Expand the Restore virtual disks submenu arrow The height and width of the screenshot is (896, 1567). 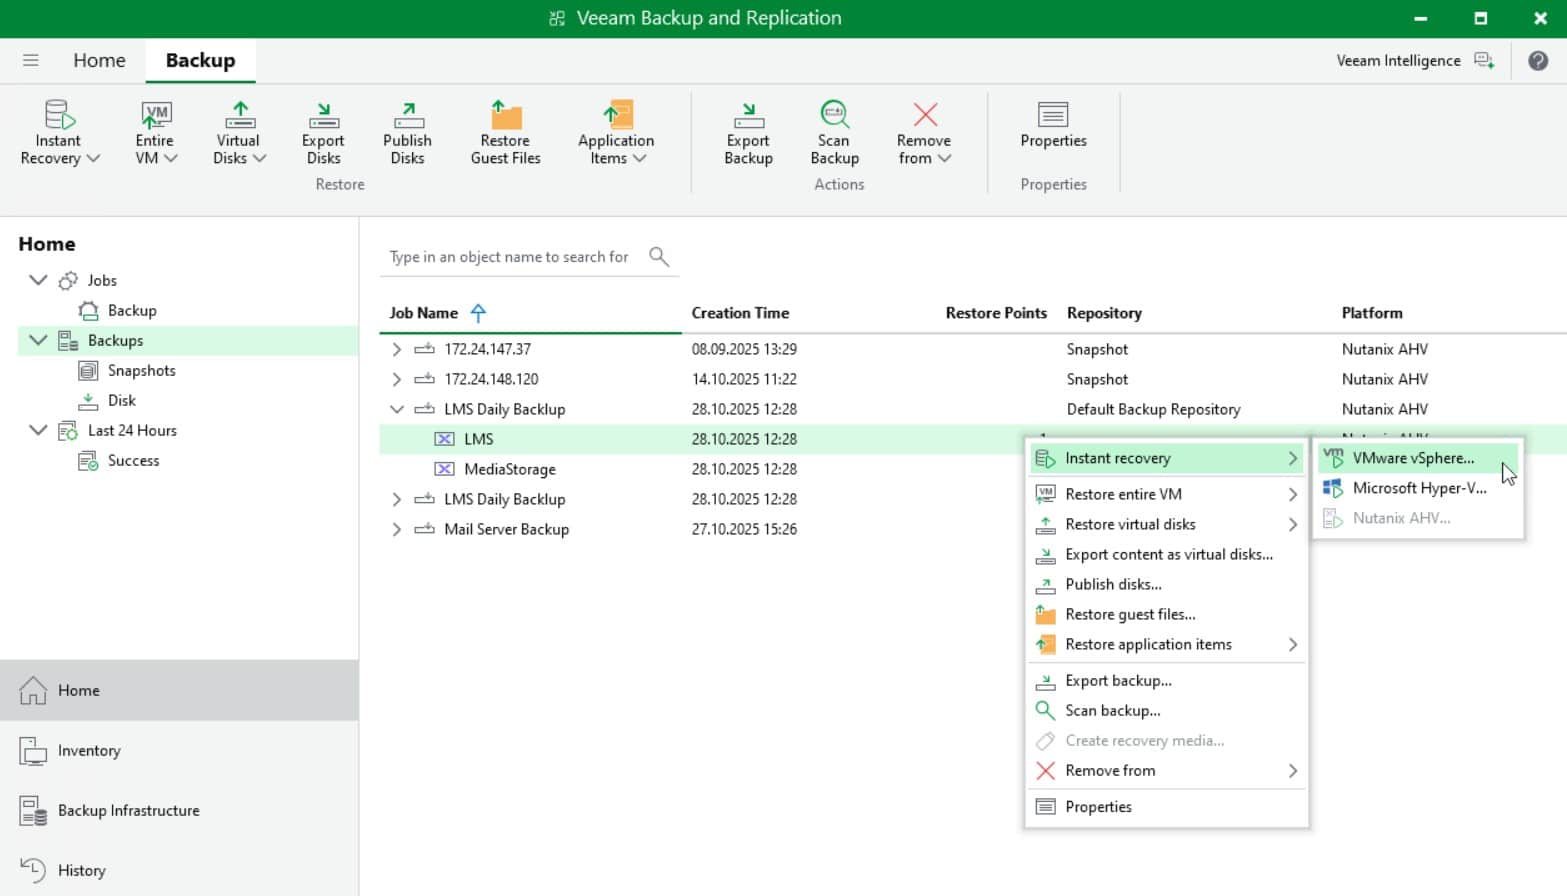click(x=1292, y=524)
